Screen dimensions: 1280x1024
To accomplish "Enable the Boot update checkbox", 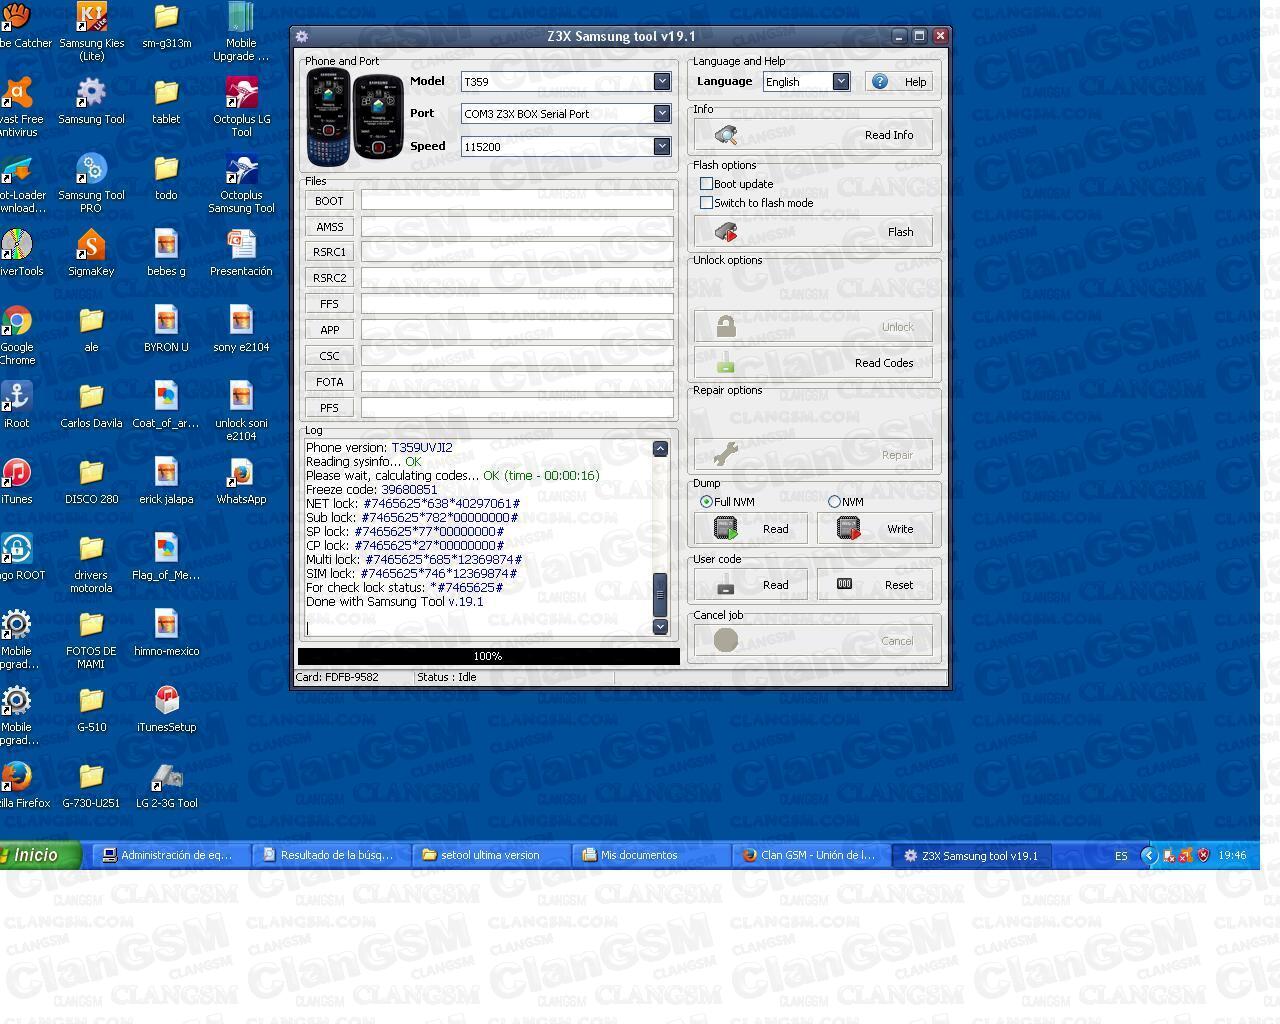I will pos(707,184).
